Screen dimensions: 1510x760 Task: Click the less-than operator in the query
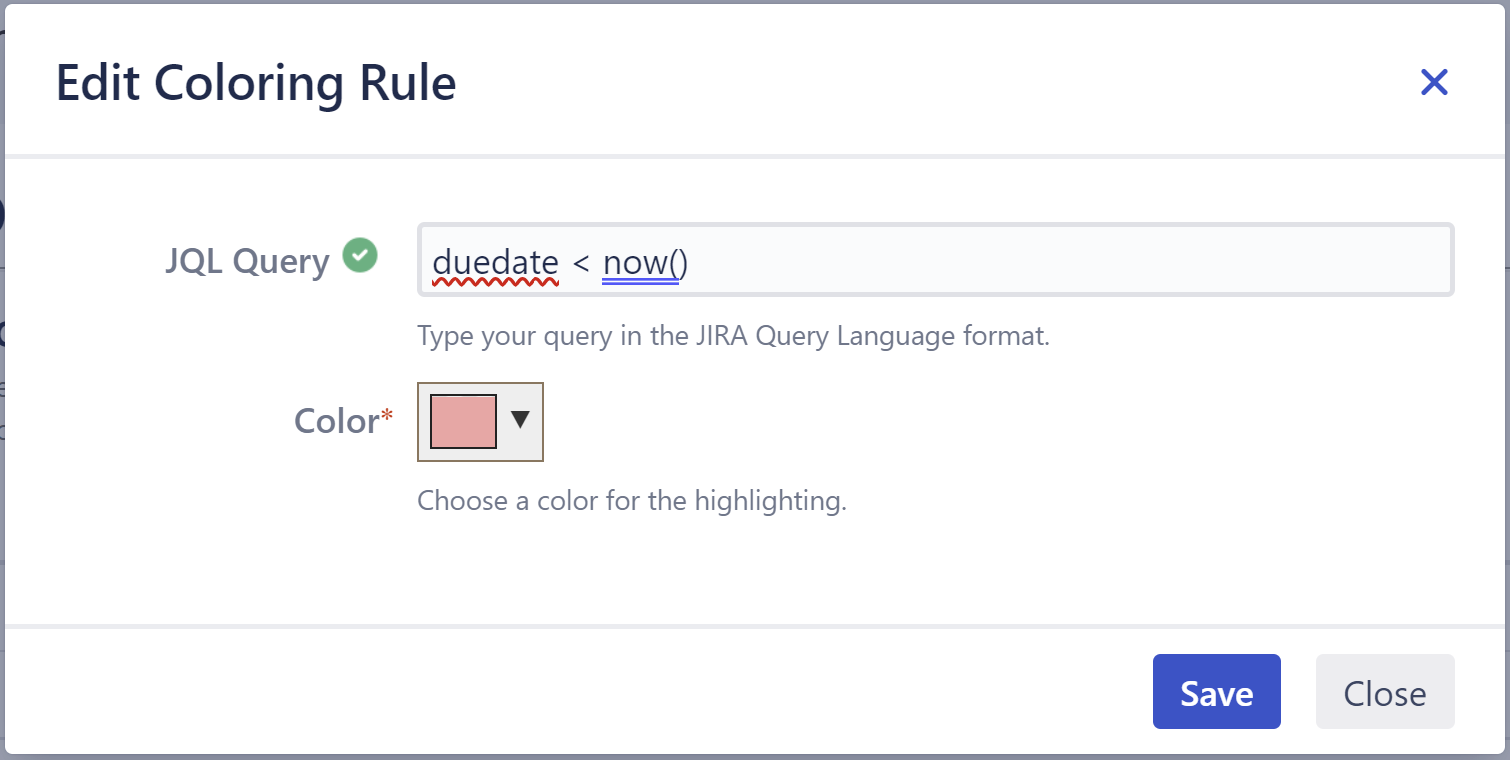582,262
